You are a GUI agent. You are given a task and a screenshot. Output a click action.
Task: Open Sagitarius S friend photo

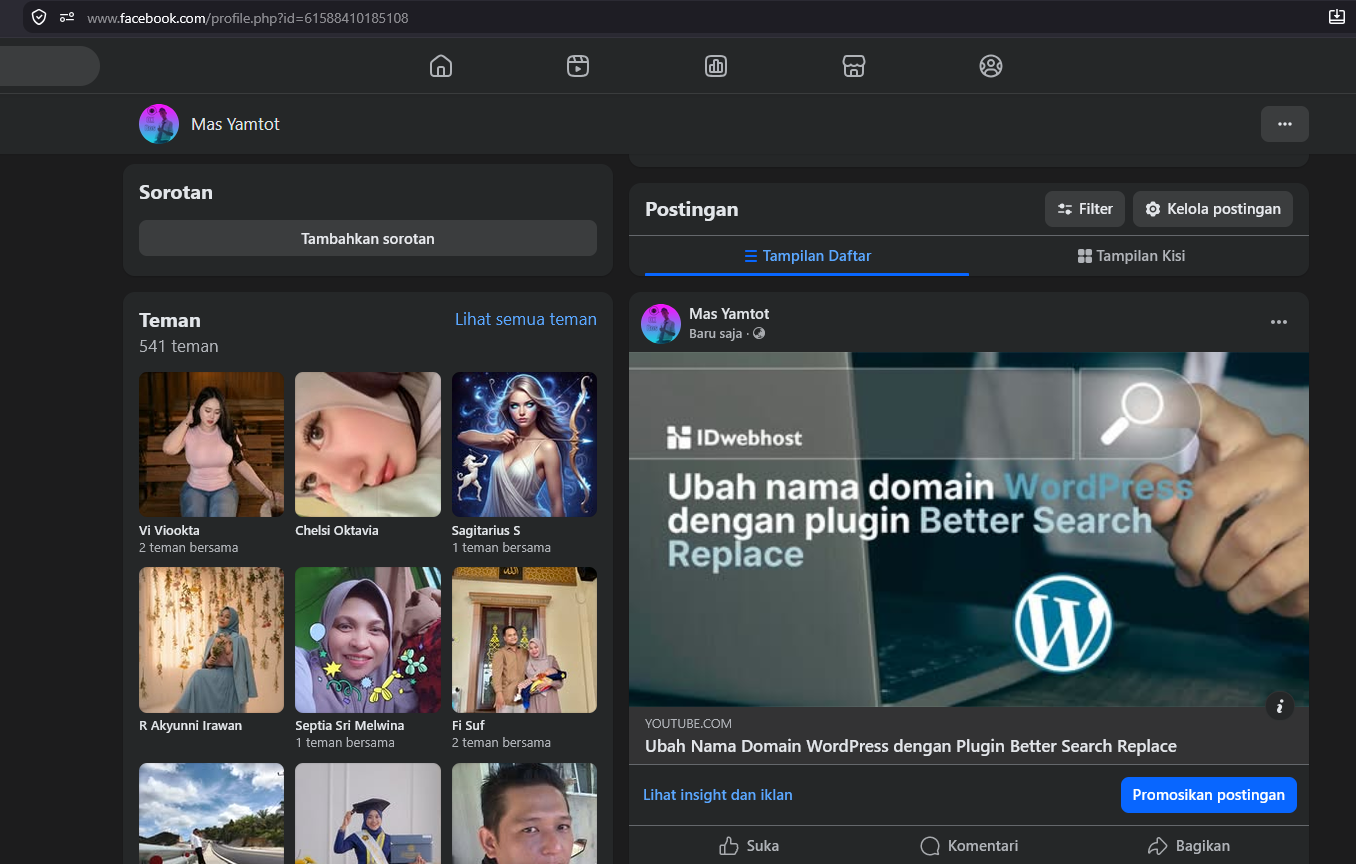524,444
